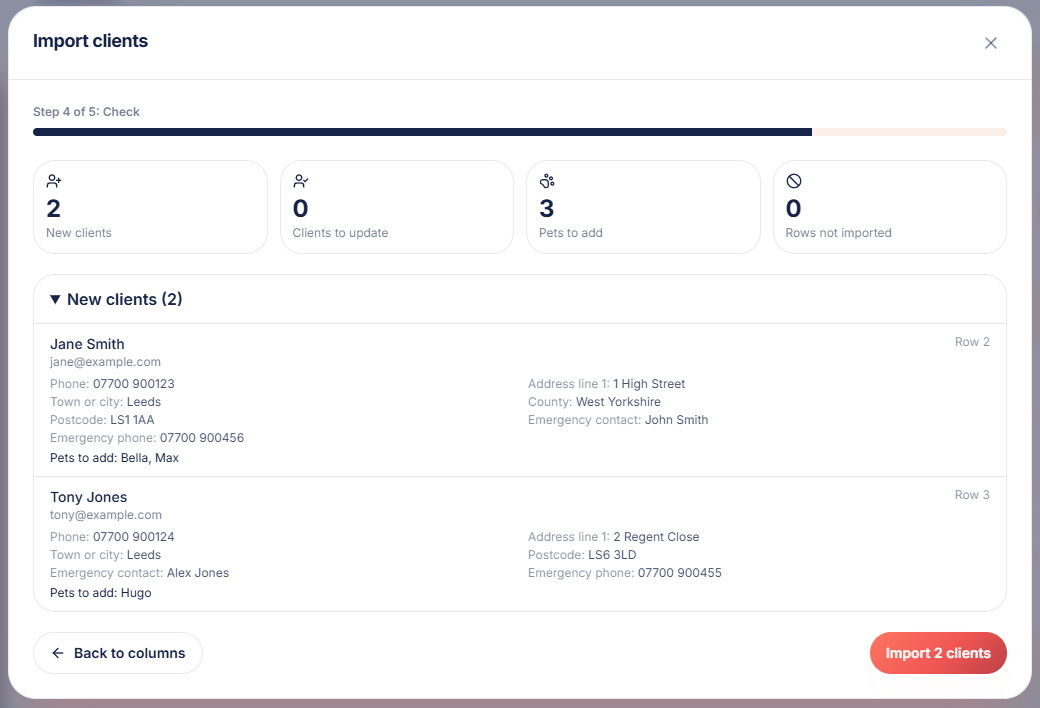
Task: Click emergency phone 07700 900455
Action: (x=679, y=573)
